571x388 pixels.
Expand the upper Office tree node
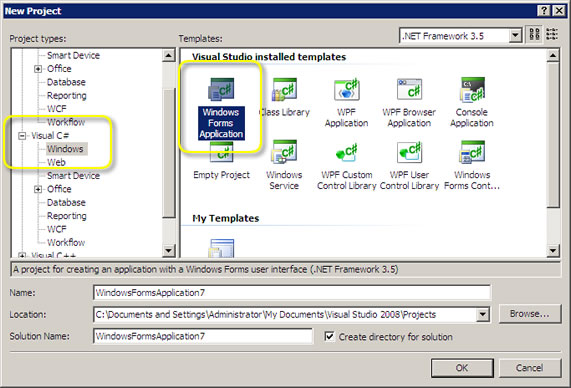click(x=38, y=69)
